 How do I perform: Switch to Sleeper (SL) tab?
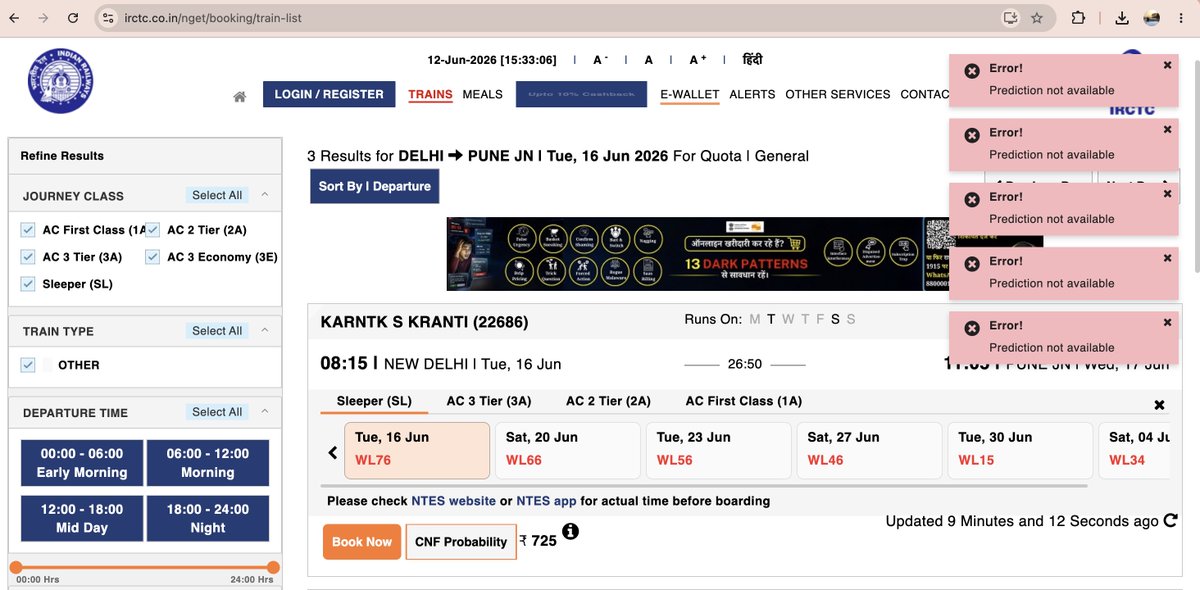374,401
